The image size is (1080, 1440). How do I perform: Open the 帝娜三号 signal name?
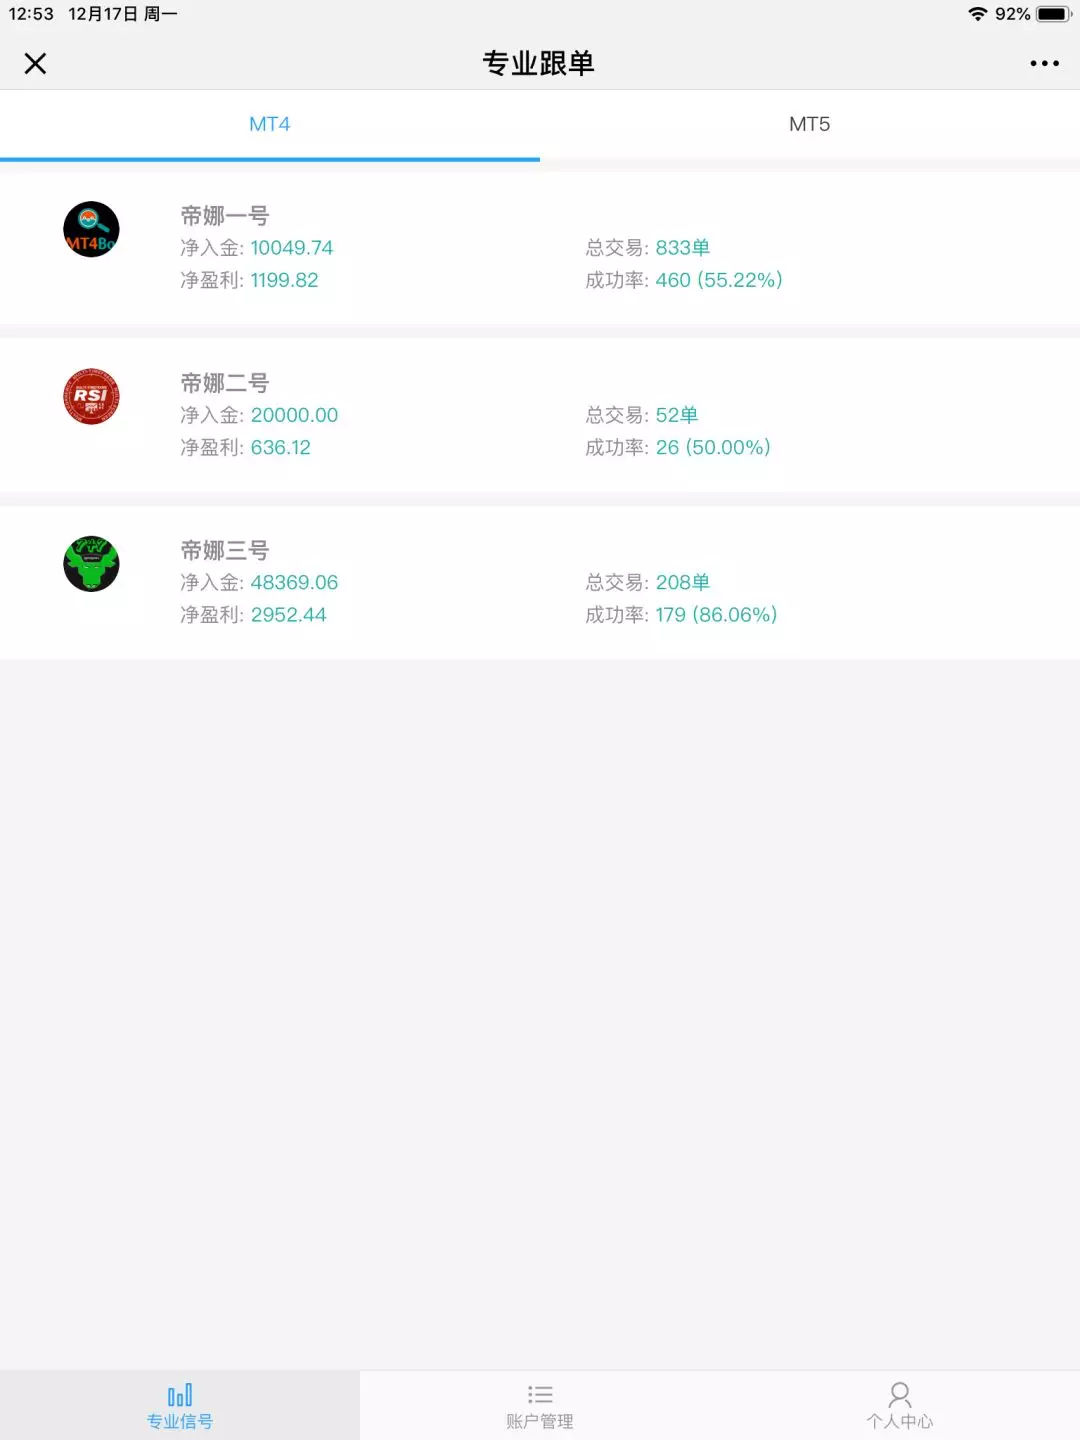pyautogui.click(x=225, y=550)
